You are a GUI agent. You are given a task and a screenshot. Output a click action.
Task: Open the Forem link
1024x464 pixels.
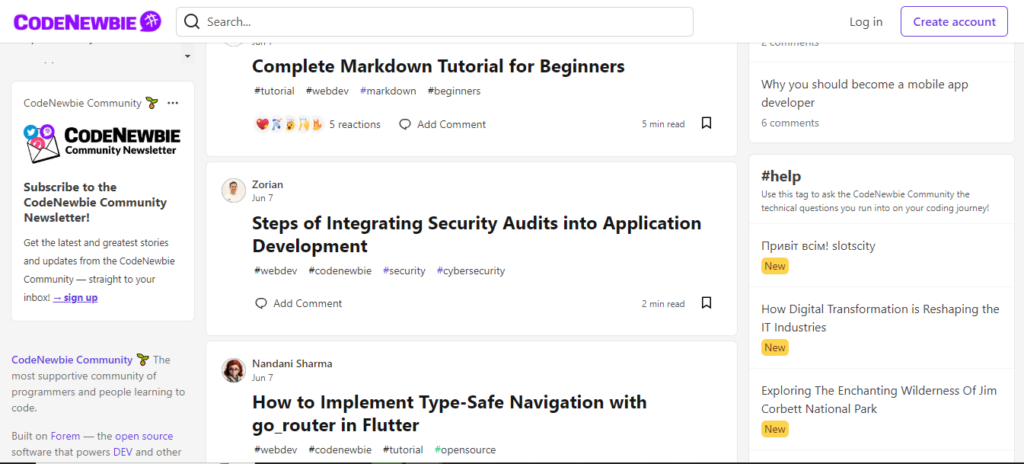coord(65,436)
